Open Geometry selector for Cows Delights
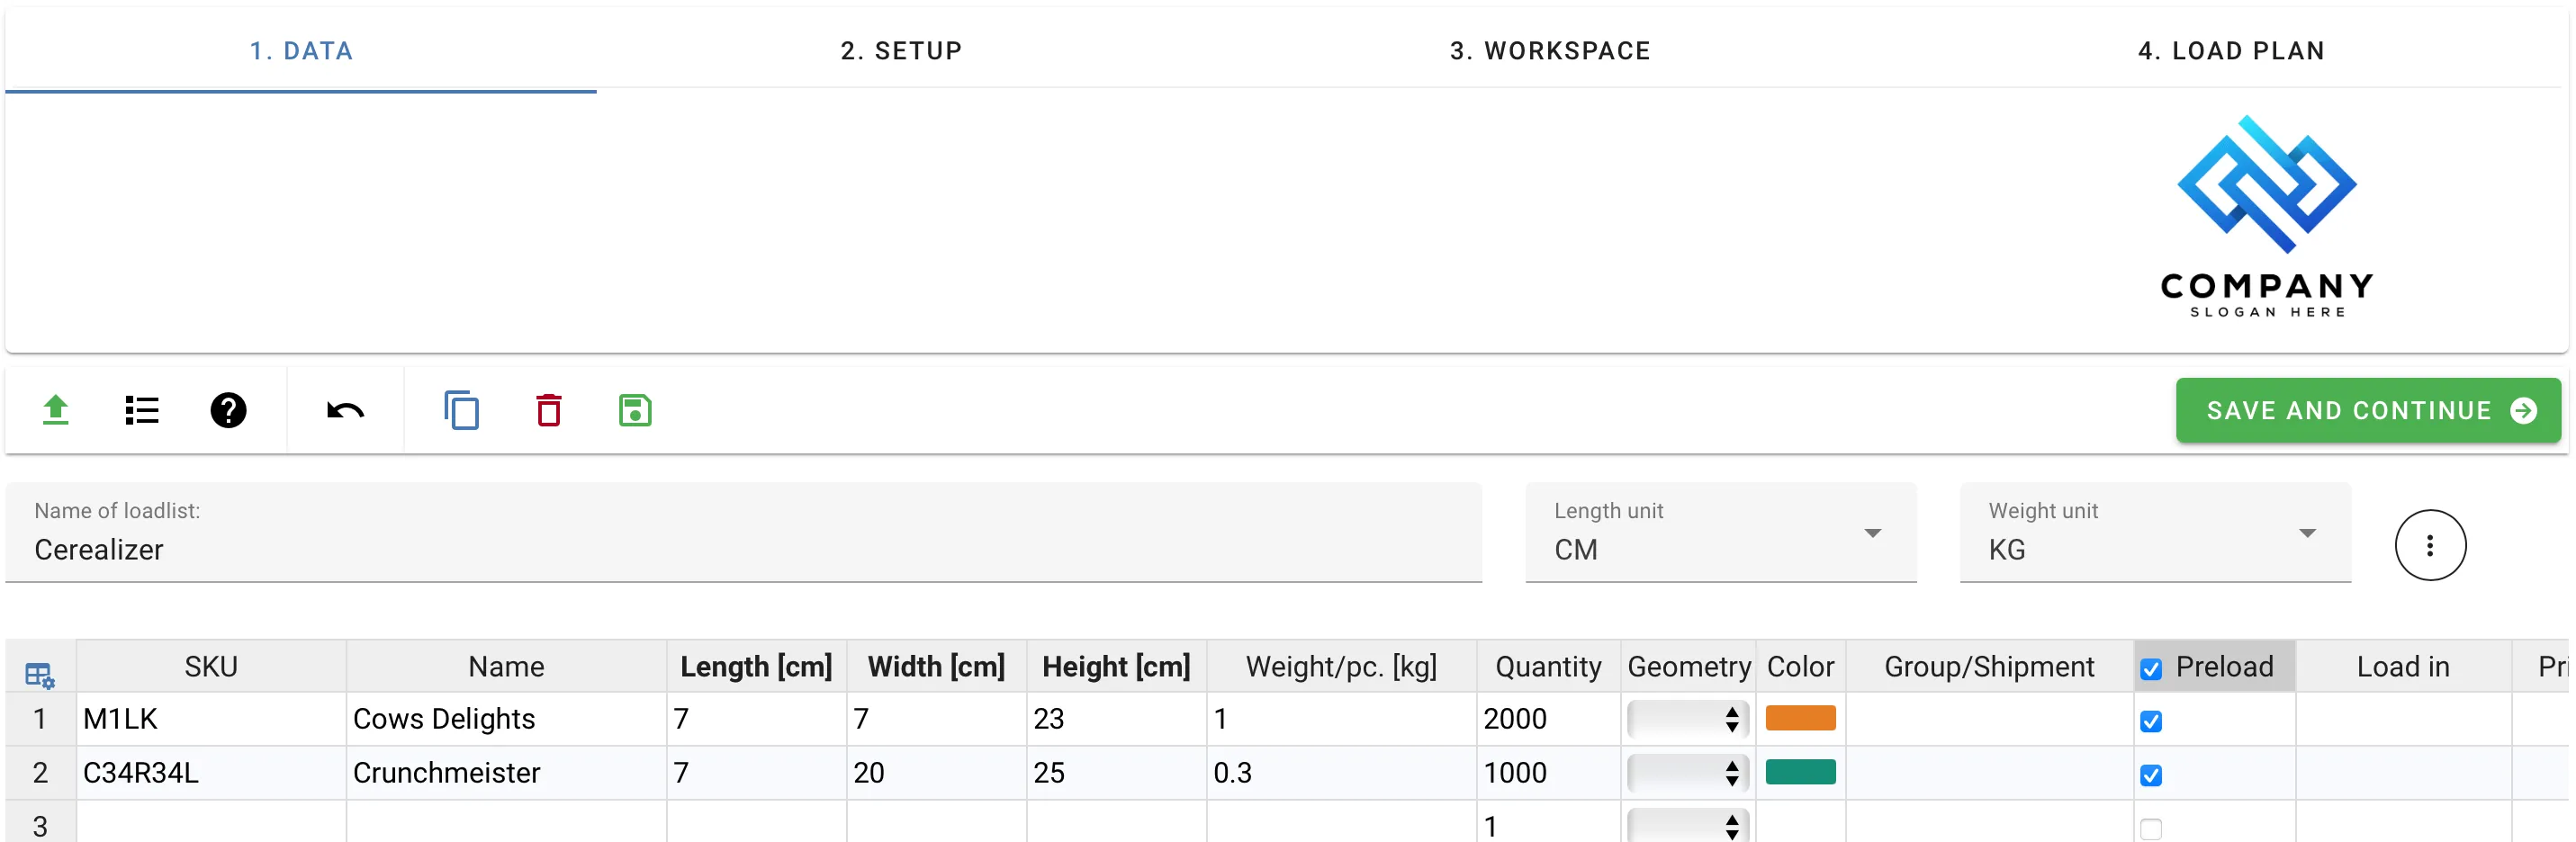 (x=1687, y=719)
